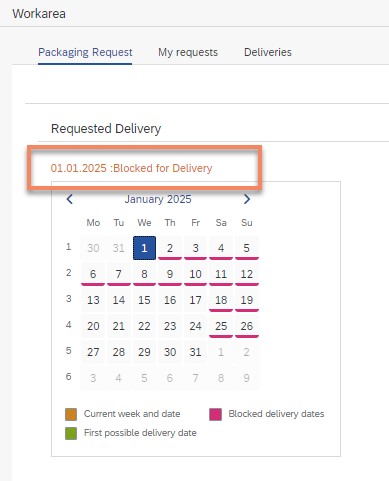This screenshot has width=389, height=481.
Task: Select January 1 in the calendar
Action: tap(144, 248)
